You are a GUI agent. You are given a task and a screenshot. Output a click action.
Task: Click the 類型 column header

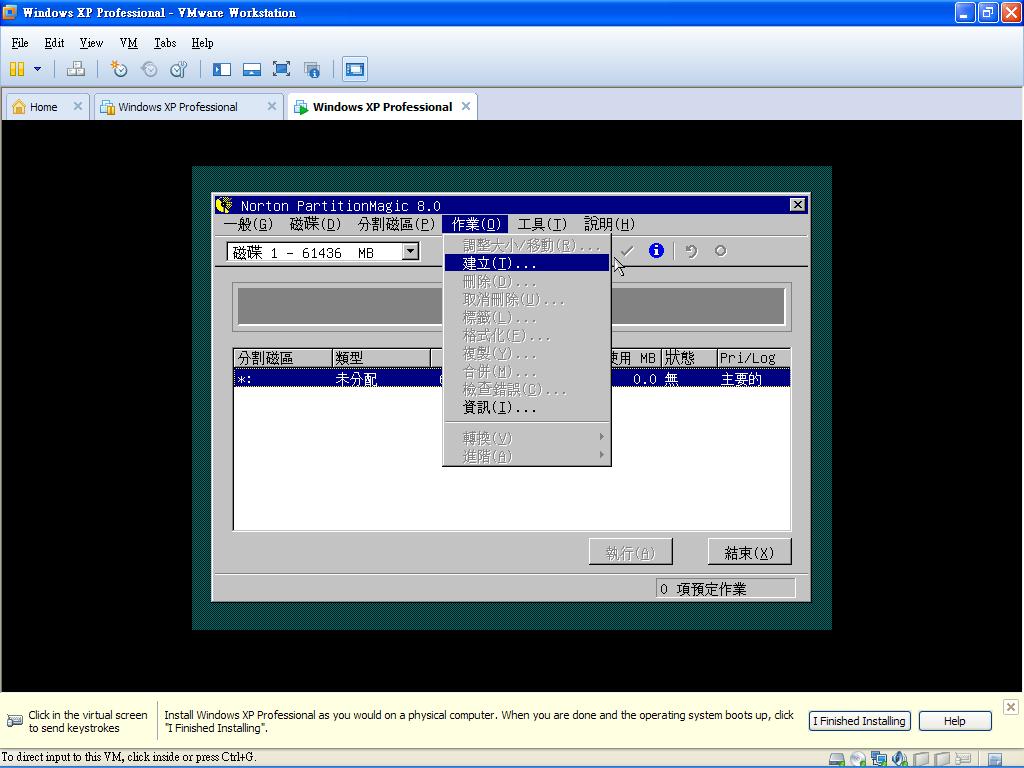pos(381,358)
